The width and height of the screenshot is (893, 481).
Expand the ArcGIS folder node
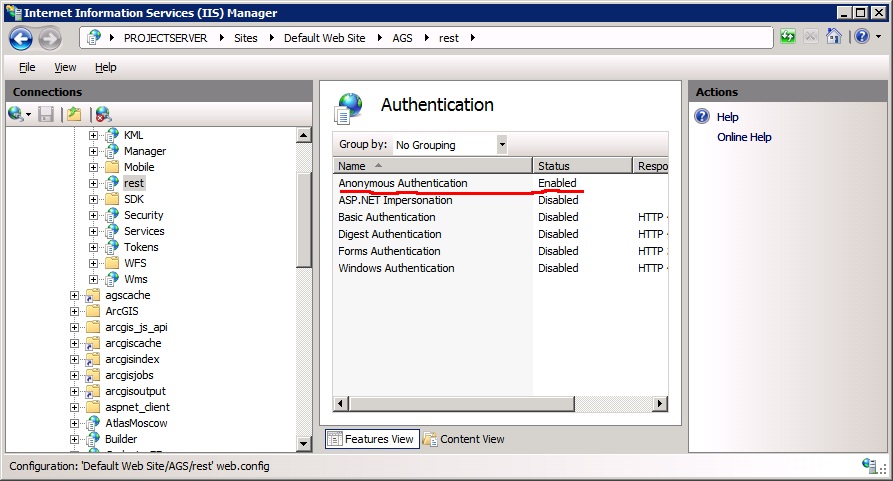[x=74, y=311]
